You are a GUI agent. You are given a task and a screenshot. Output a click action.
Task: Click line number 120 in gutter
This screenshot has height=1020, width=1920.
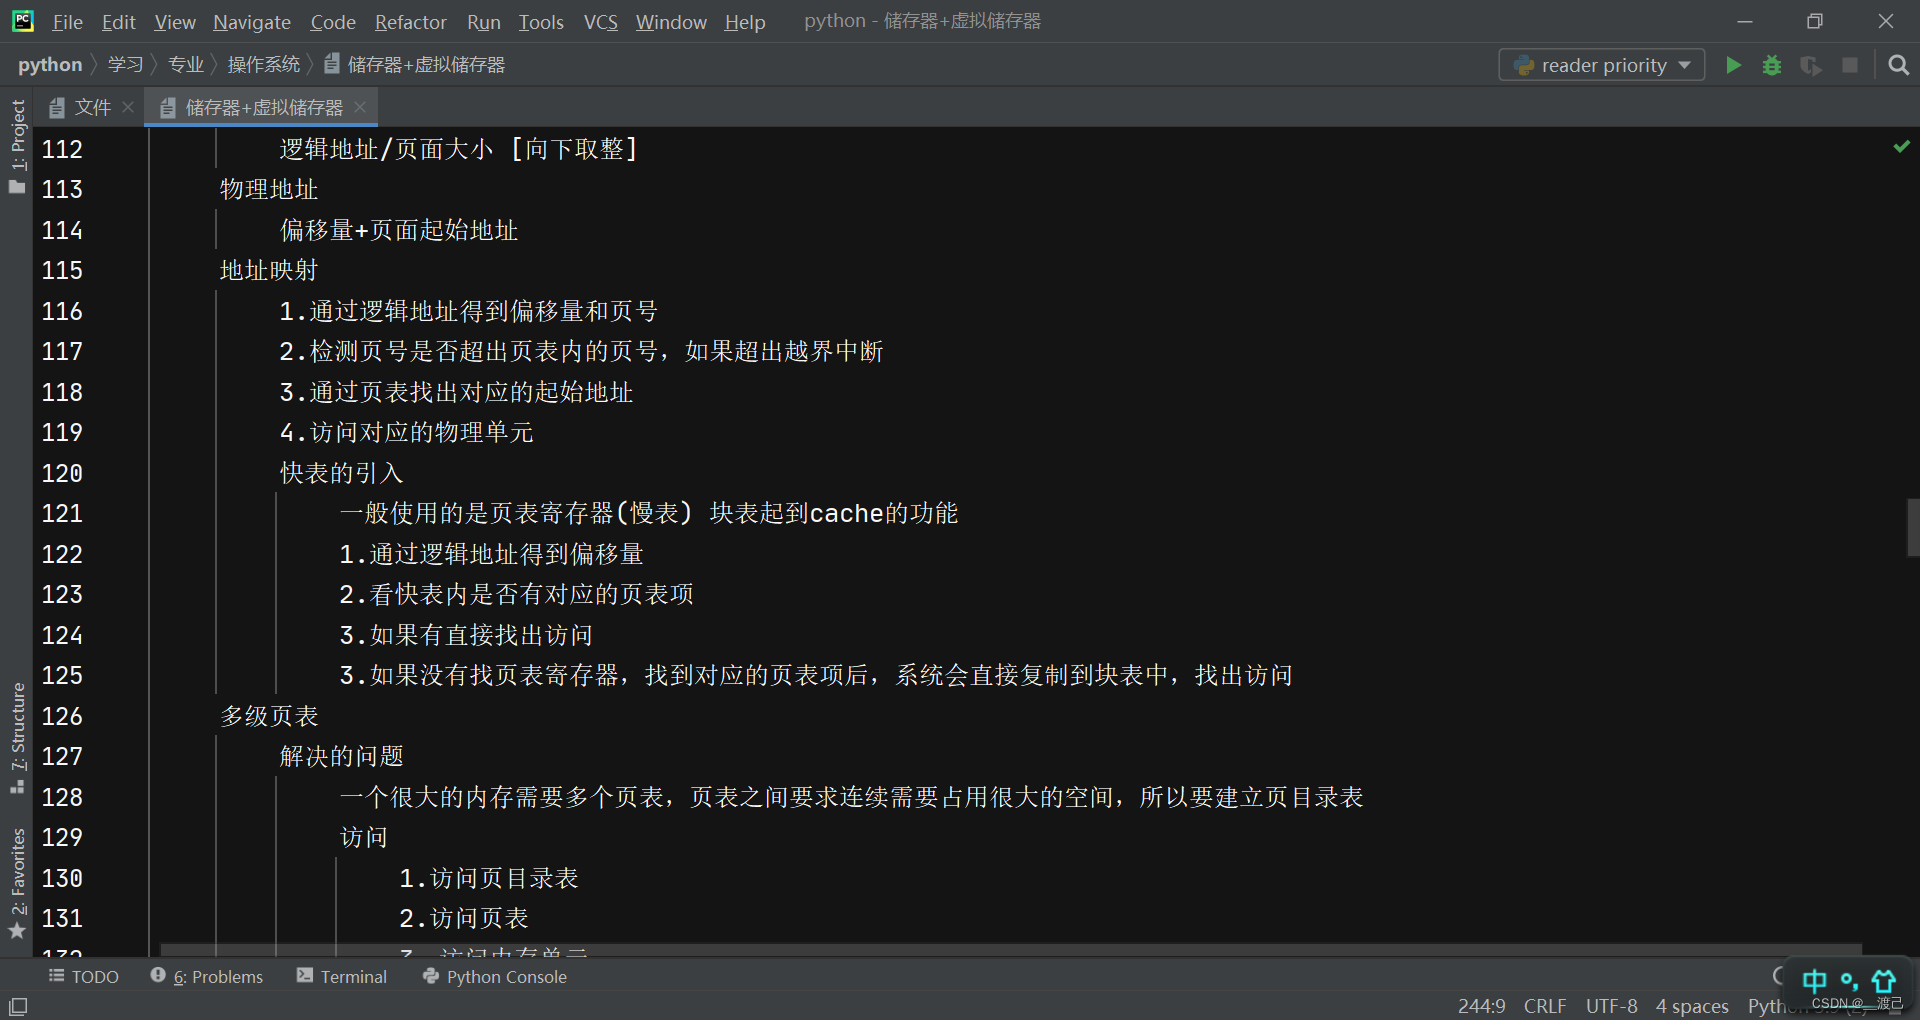pos(62,473)
